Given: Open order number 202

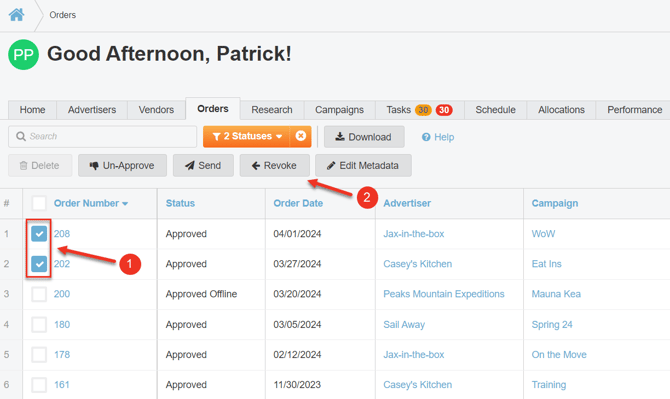Looking at the screenshot, I should point(62,264).
